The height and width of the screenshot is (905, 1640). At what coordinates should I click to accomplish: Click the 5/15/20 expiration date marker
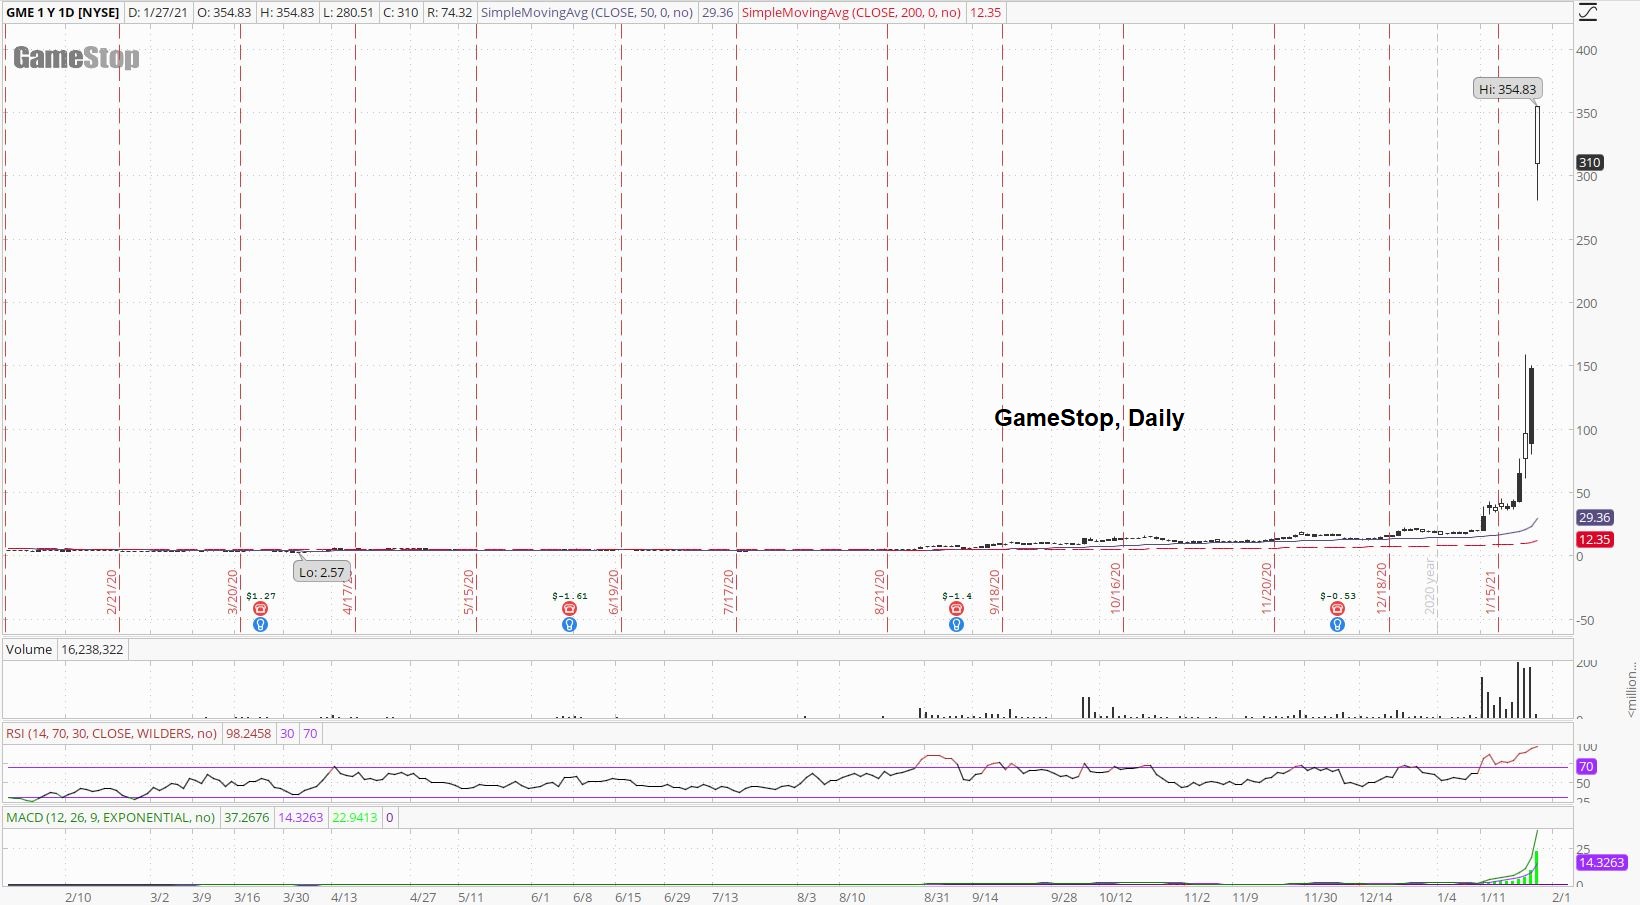click(x=468, y=591)
